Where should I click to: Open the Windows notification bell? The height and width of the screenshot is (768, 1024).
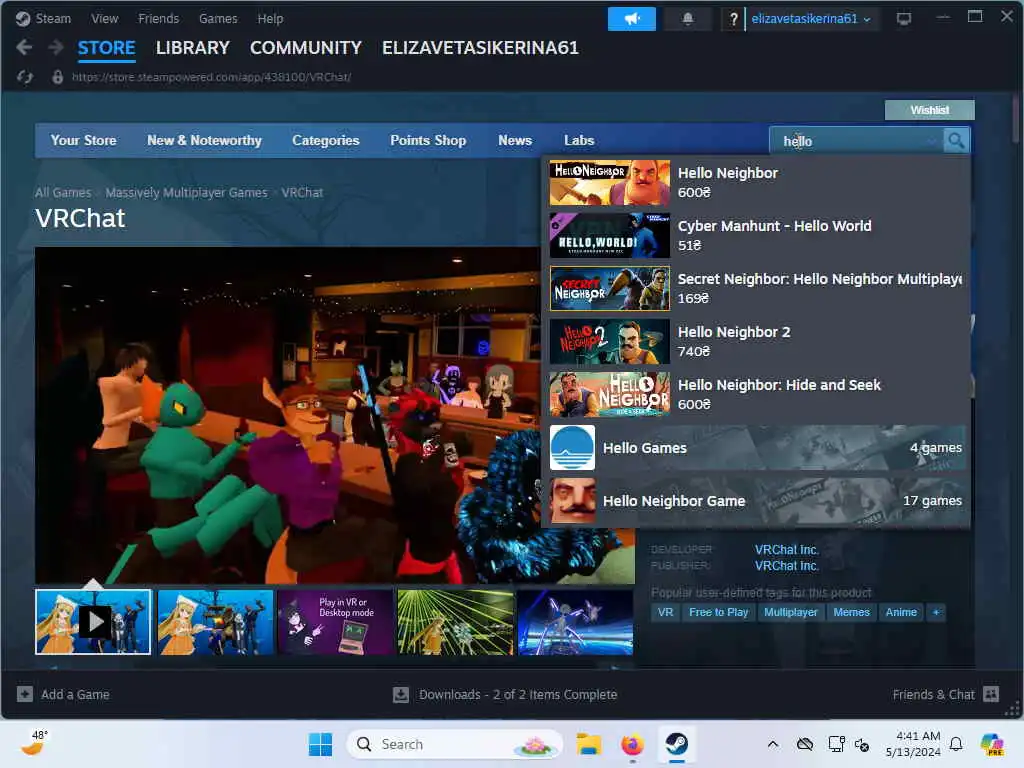(x=956, y=744)
